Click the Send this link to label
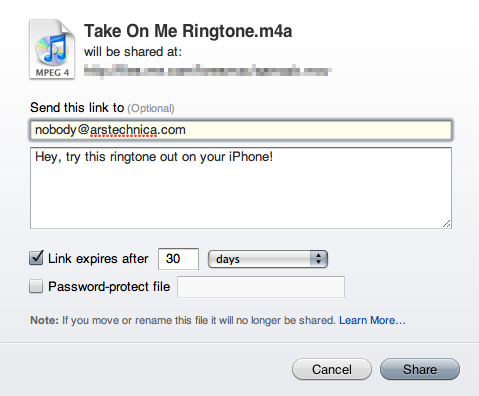479x396 pixels. coord(77,108)
